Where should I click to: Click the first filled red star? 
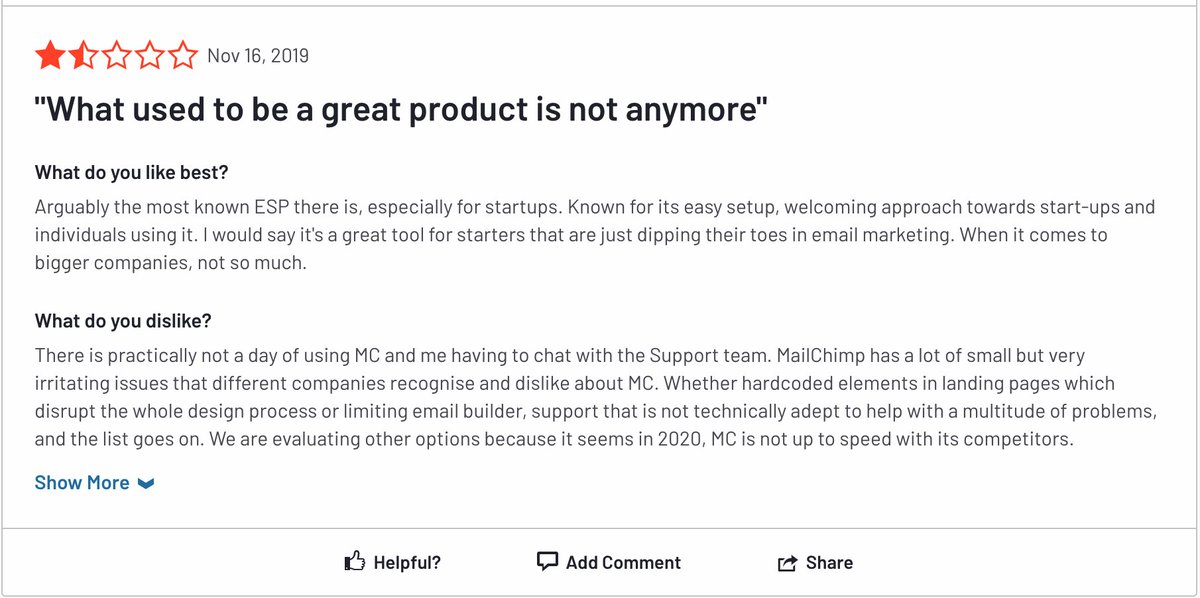[x=48, y=56]
